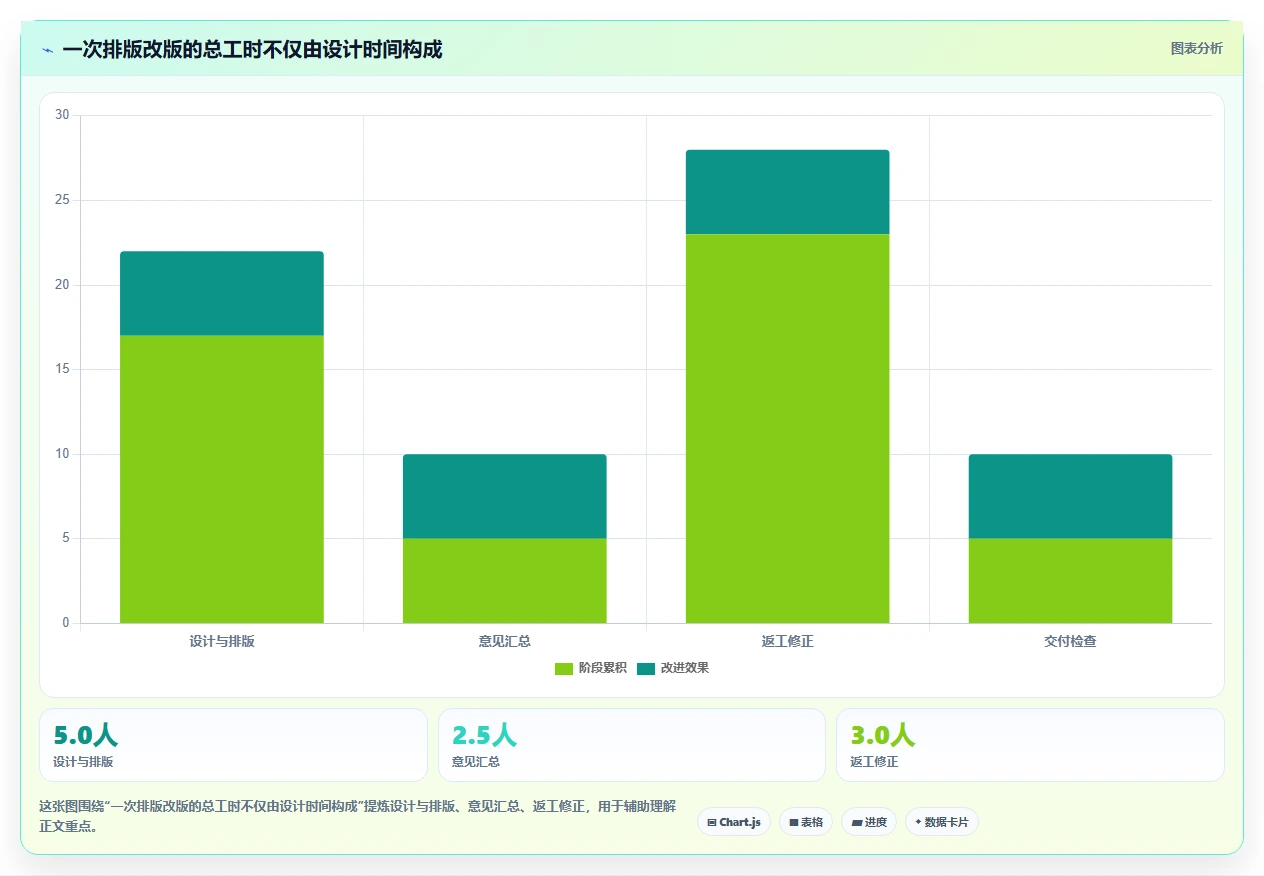The image size is (1264, 876).
Task: Click the 图表分析 label in header
Action: (1196, 48)
